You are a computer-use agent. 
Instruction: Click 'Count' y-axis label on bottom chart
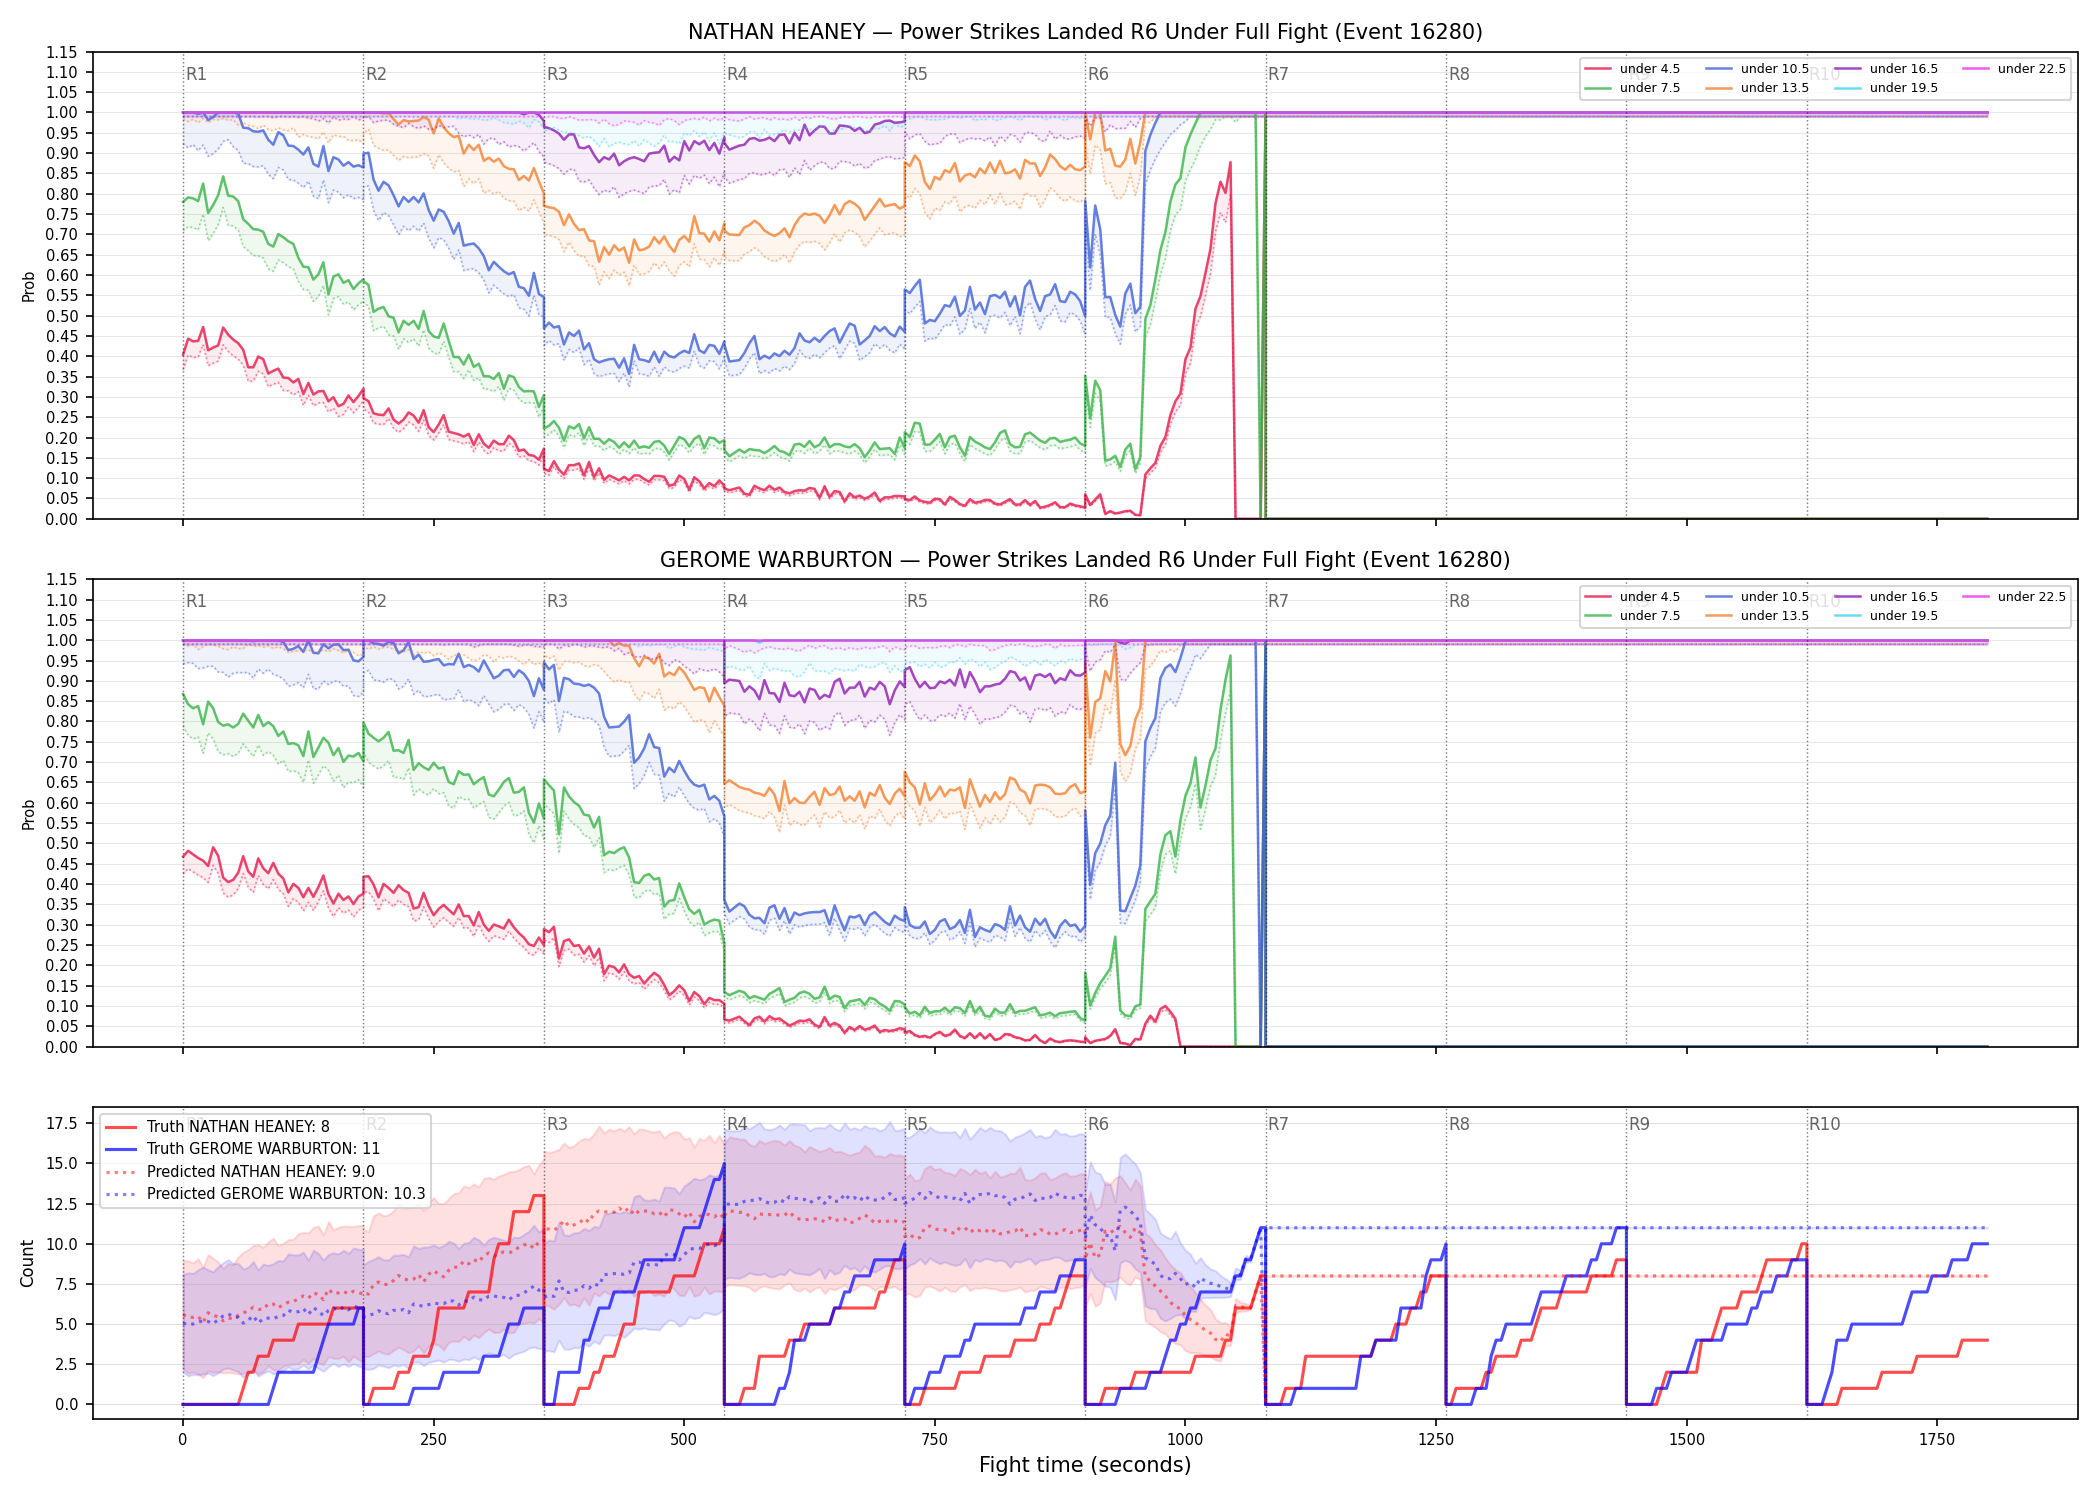pyautogui.click(x=27, y=1263)
